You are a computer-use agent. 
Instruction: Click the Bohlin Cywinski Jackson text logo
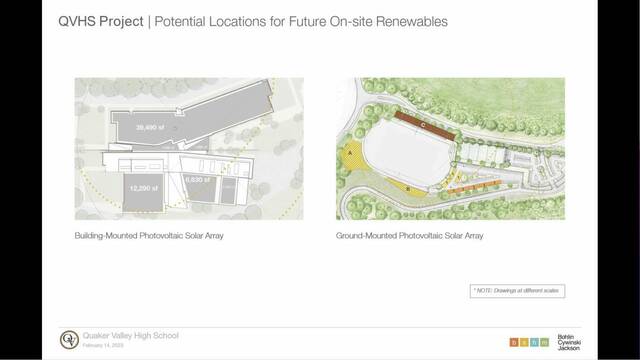pyautogui.click(x=569, y=342)
